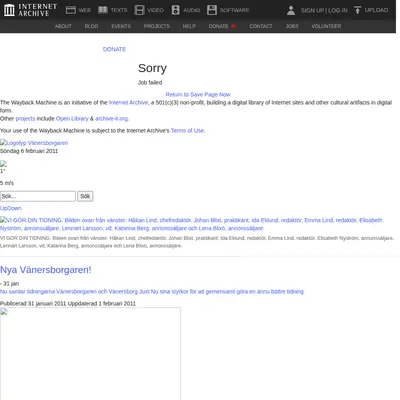
Task: Click the Logotyp Vänersborgaren broken image
Action: (34, 143)
